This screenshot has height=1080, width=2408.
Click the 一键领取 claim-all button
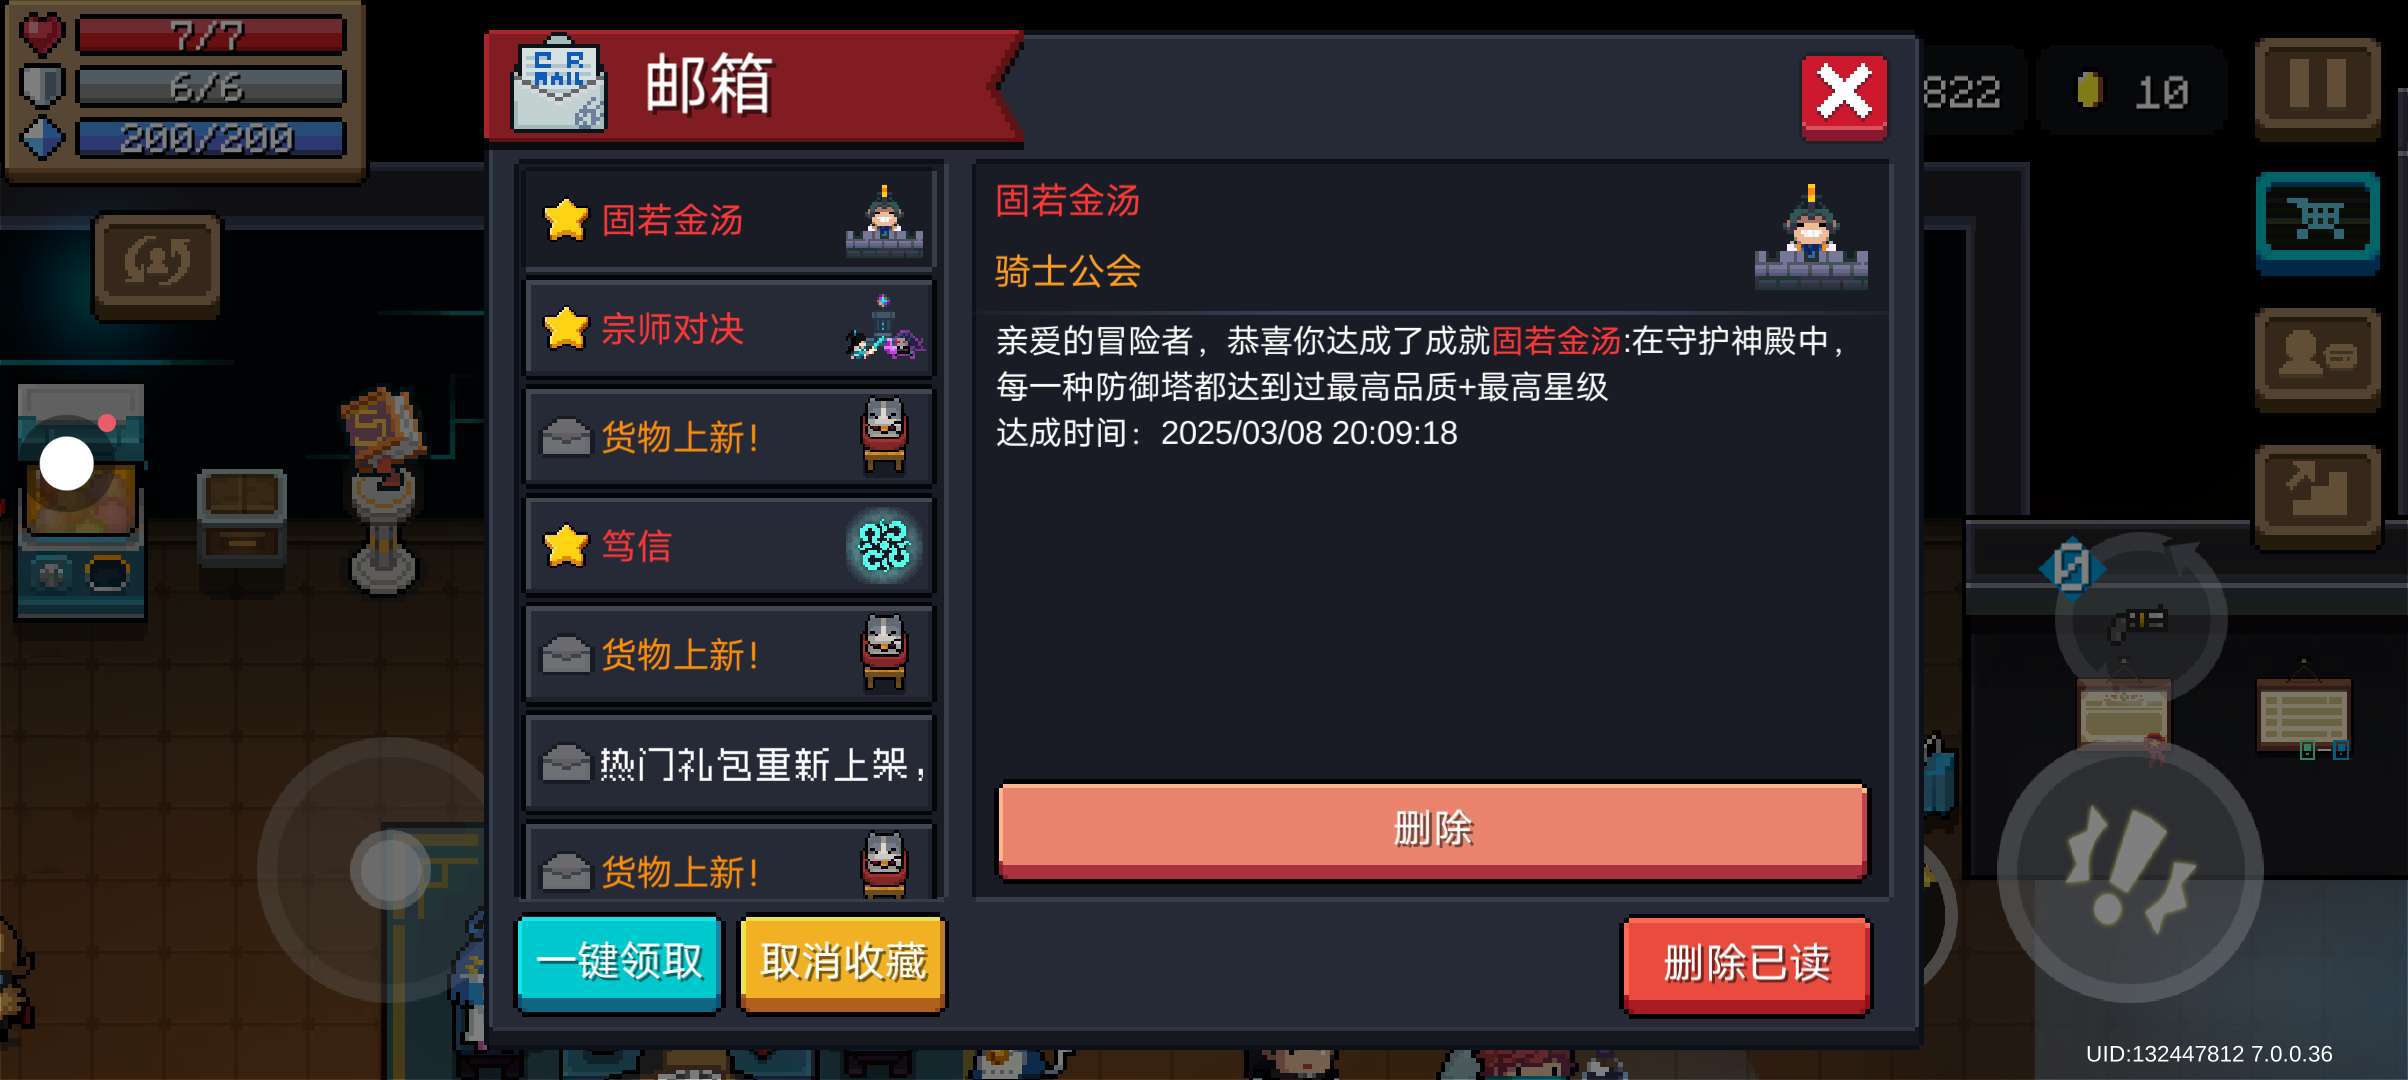620,962
